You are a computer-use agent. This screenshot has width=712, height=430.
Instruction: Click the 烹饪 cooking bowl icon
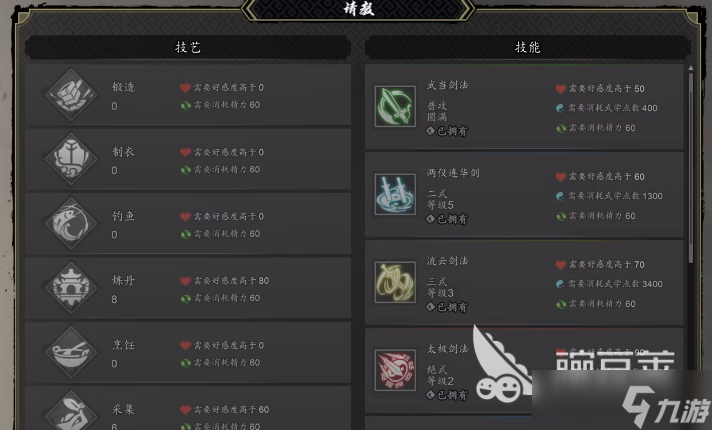point(71,352)
